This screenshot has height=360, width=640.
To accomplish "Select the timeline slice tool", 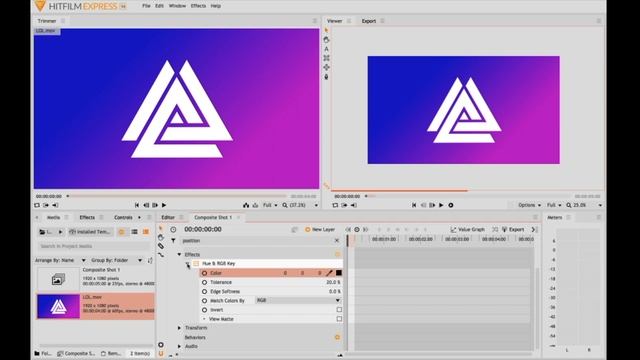I will point(161,246).
